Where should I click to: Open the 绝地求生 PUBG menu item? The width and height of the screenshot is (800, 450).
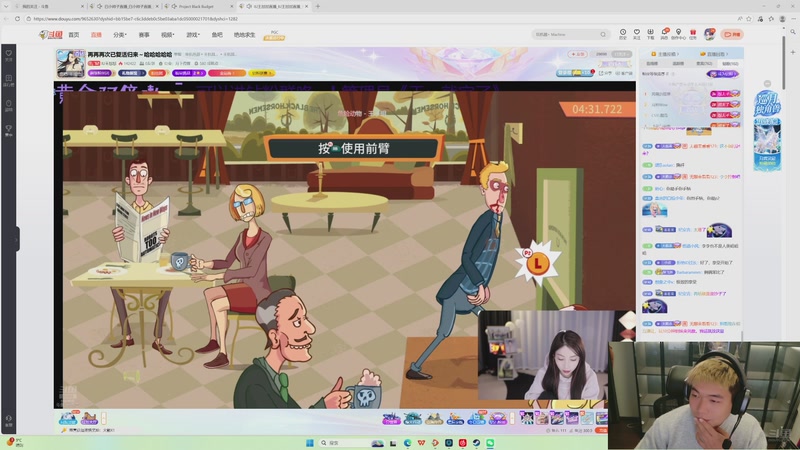244,35
